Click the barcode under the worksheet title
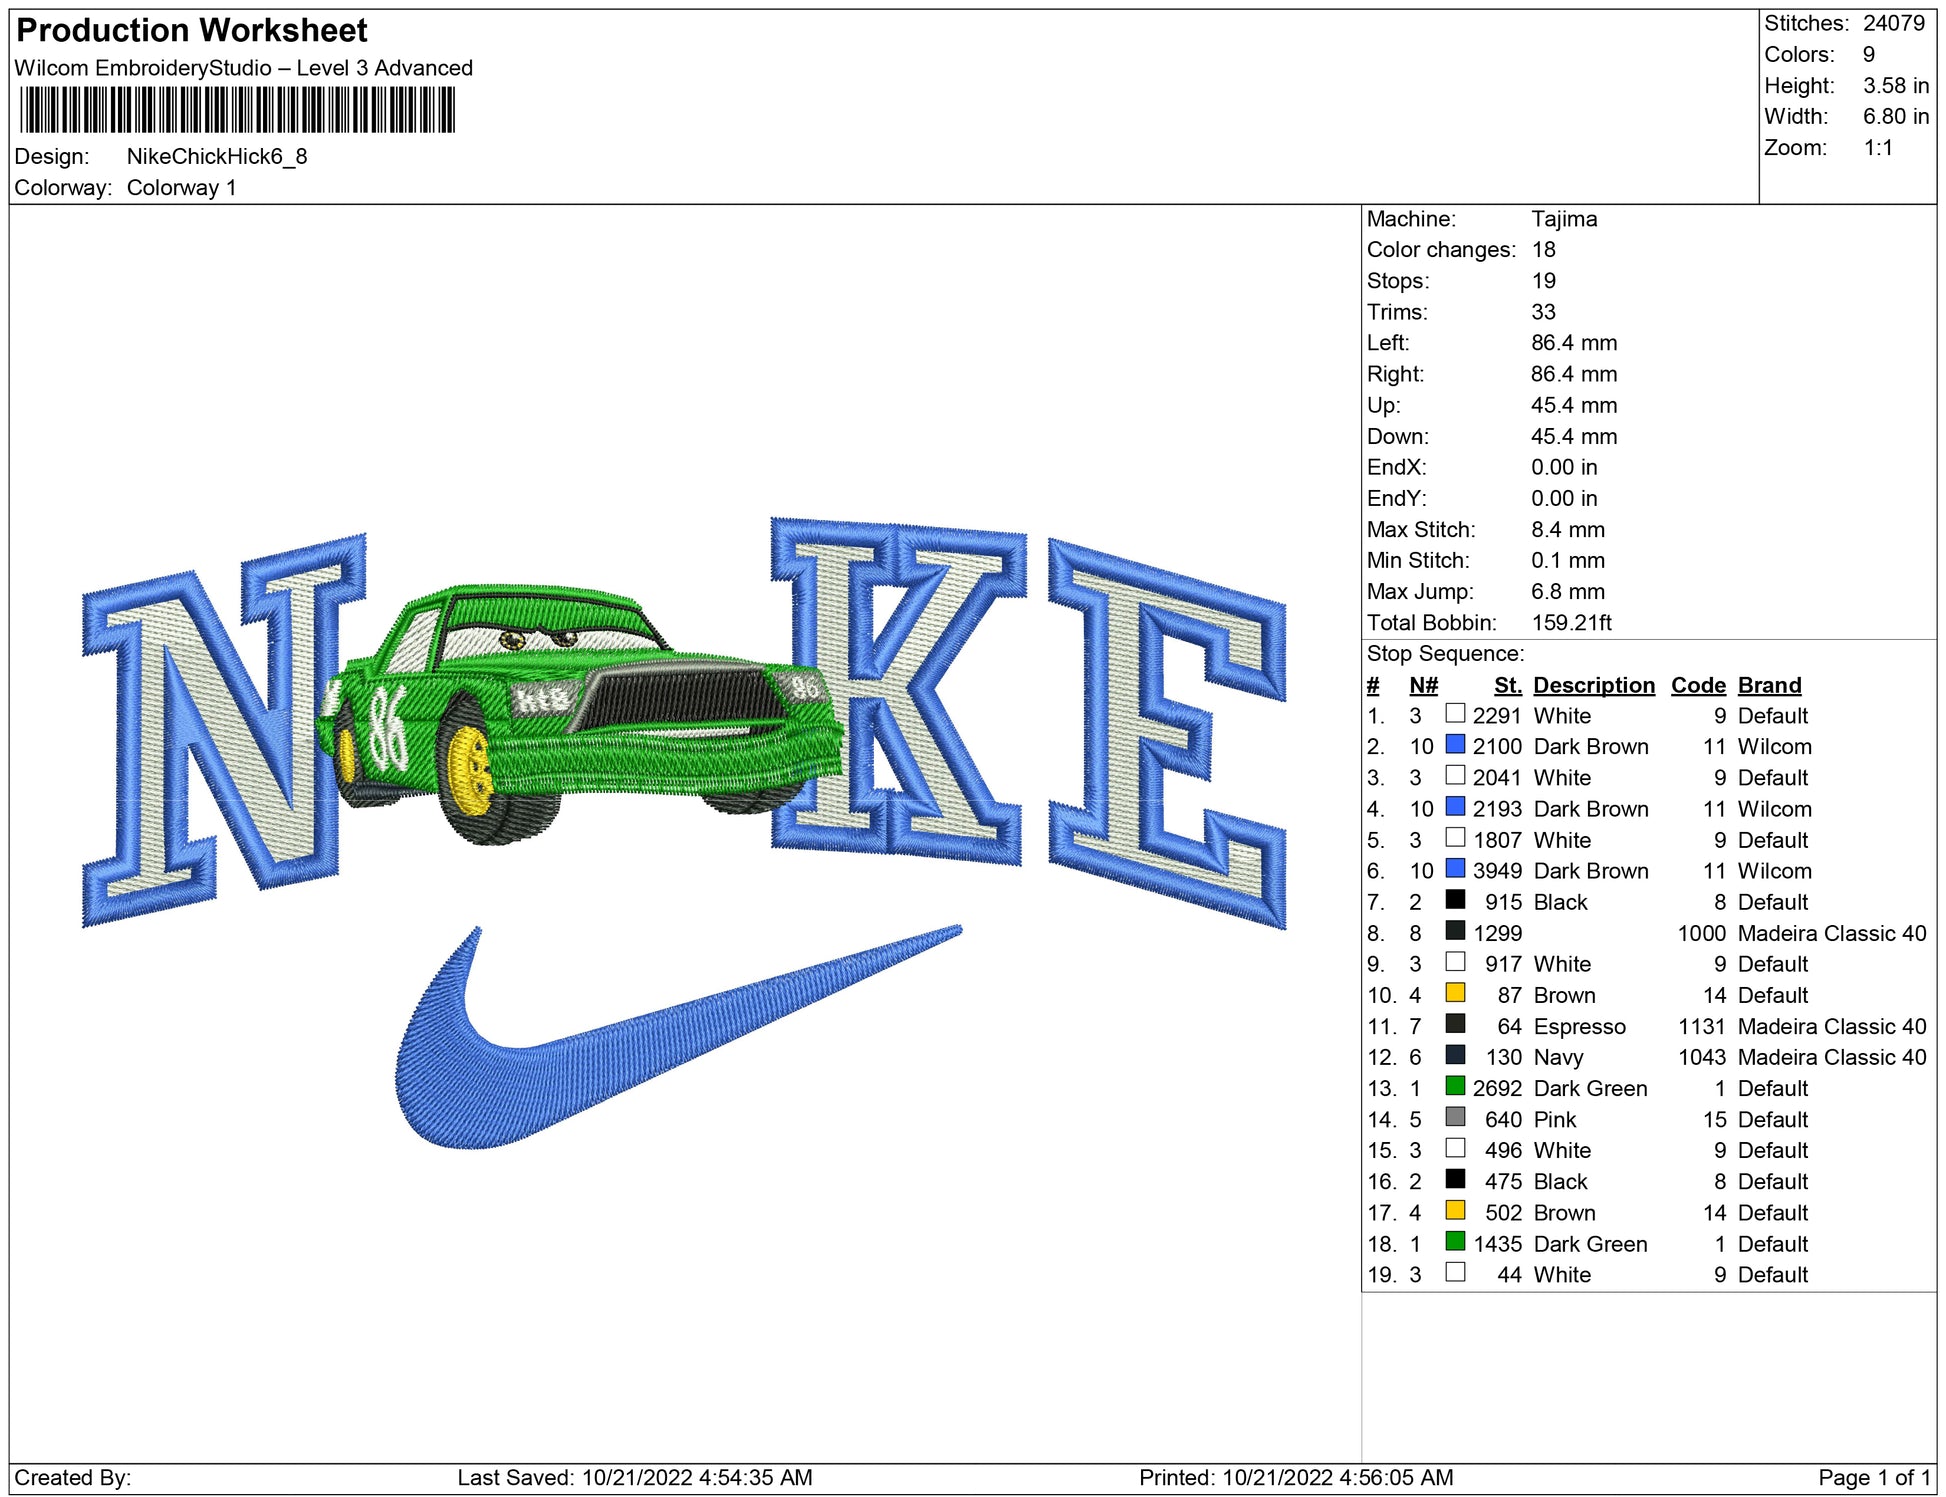Image resolution: width=1946 pixels, height=1497 pixels. coord(237,110)
